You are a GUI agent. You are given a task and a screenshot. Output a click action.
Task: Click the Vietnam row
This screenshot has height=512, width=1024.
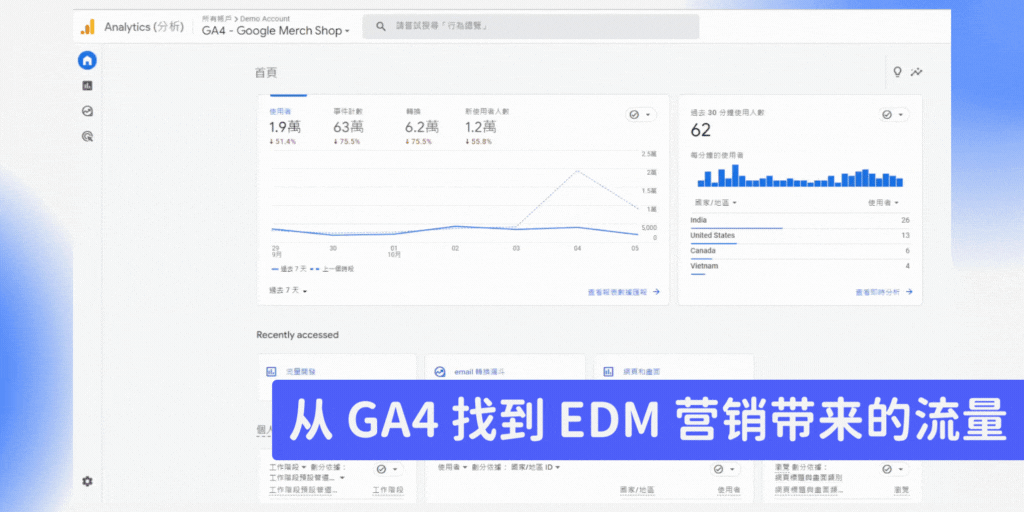[x=800, y=268]
